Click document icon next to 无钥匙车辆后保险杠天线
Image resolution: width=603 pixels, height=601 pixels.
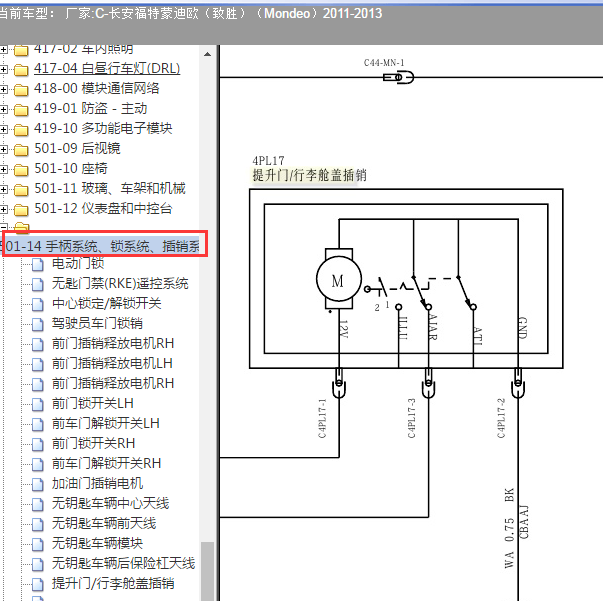point(38,564)
